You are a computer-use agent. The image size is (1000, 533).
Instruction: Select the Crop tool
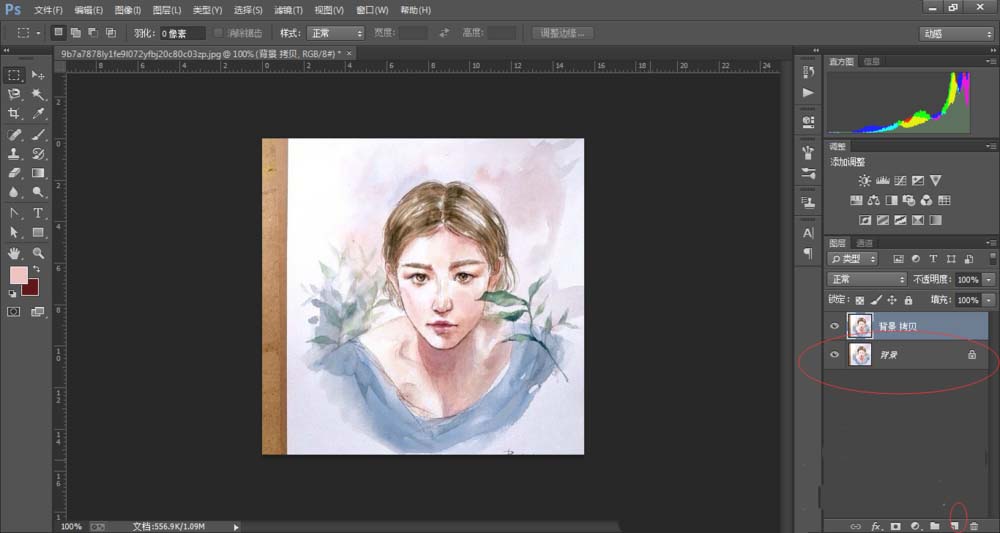click(15, 114)
